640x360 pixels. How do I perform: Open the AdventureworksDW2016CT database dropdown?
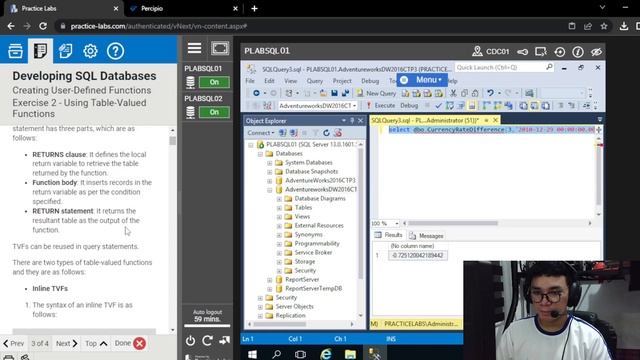317,106
